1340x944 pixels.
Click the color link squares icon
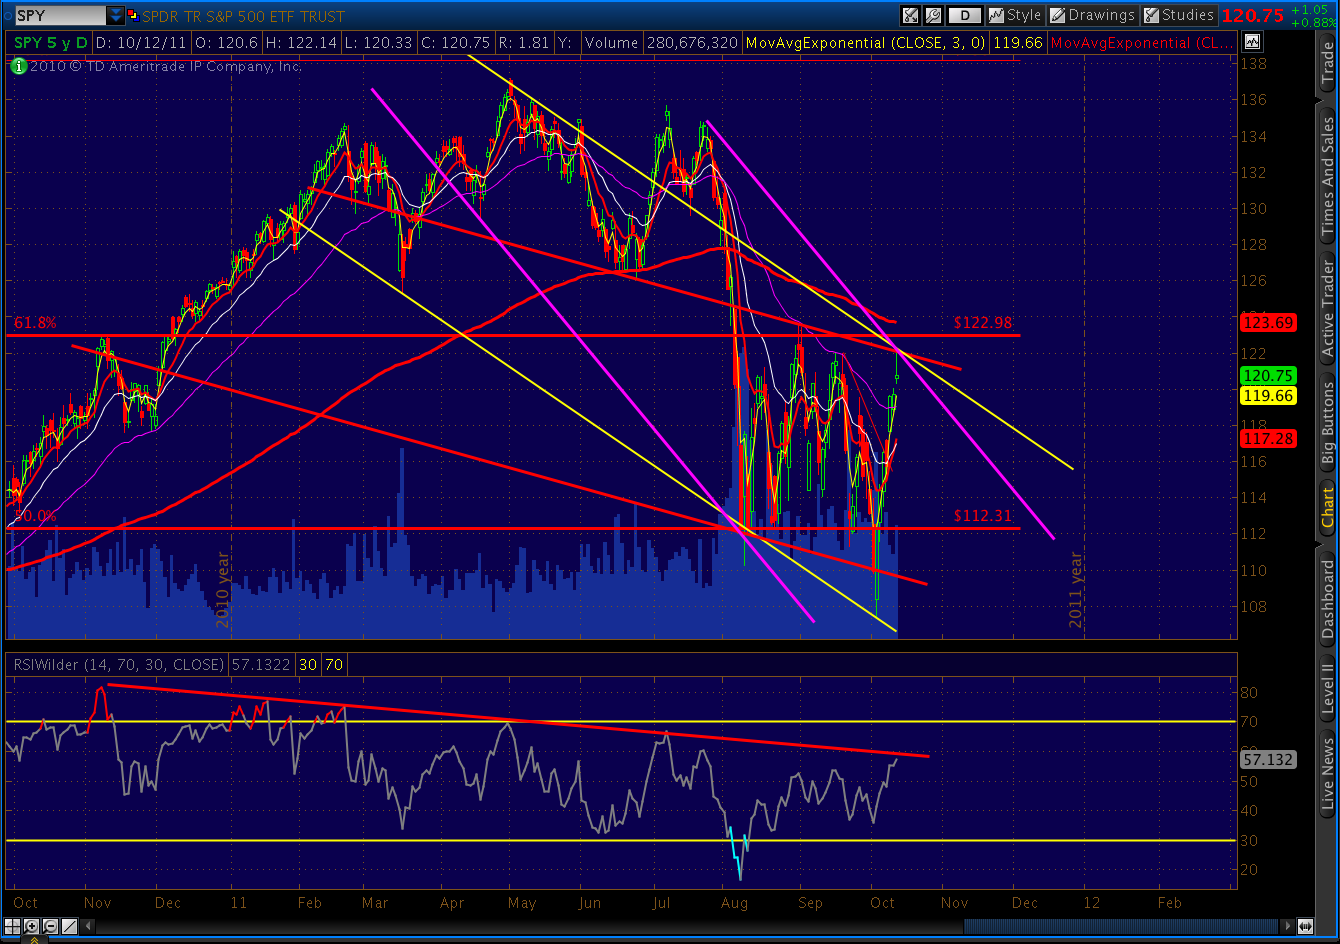pyautogui.click(x=134, y=16)
